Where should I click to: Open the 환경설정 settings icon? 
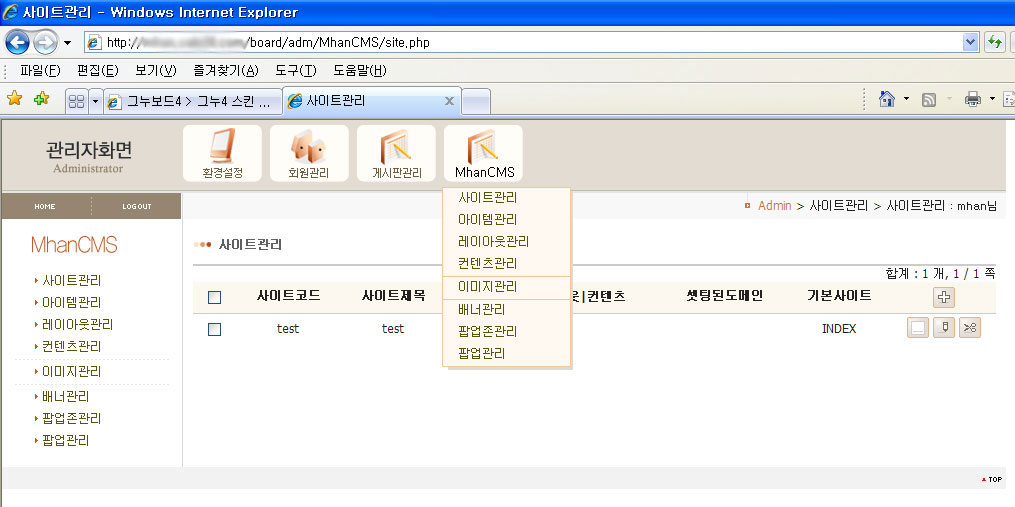click(x=222, y=154)
